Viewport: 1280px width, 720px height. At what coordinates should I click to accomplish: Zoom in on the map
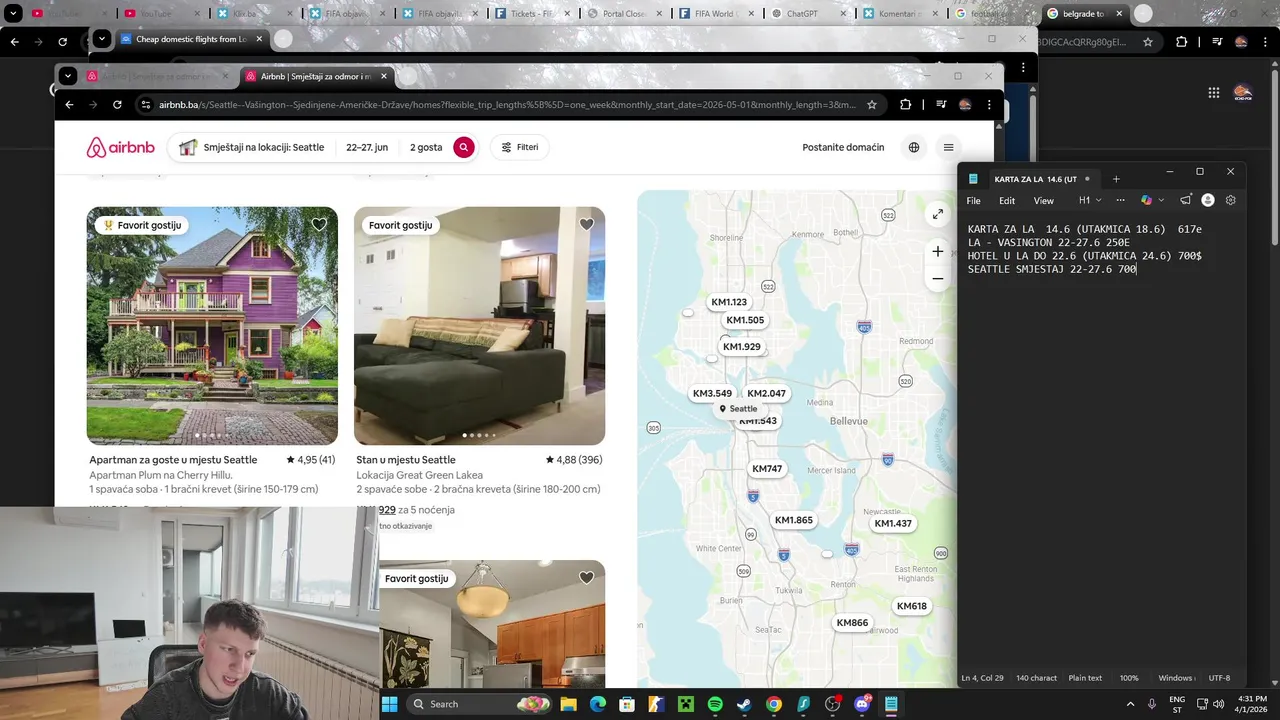pos(937,251)
